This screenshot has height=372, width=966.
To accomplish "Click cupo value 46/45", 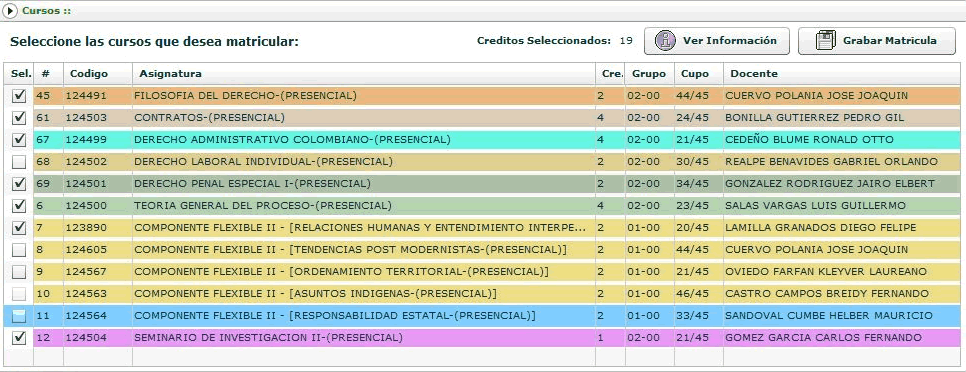I will (692, 294).
